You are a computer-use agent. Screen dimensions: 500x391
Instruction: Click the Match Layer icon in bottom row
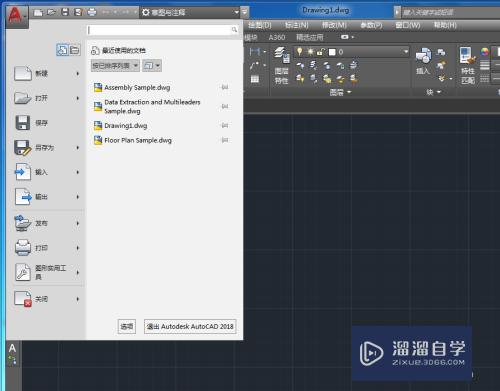tap(353, 79)
